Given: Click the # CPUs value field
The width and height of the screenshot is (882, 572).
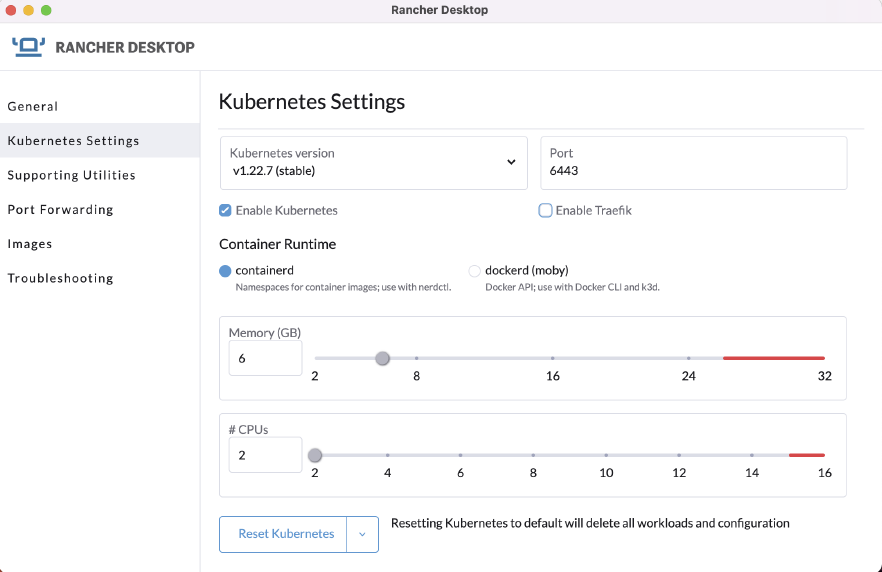Looking at the screenshot, I should [x=265, y=455].
